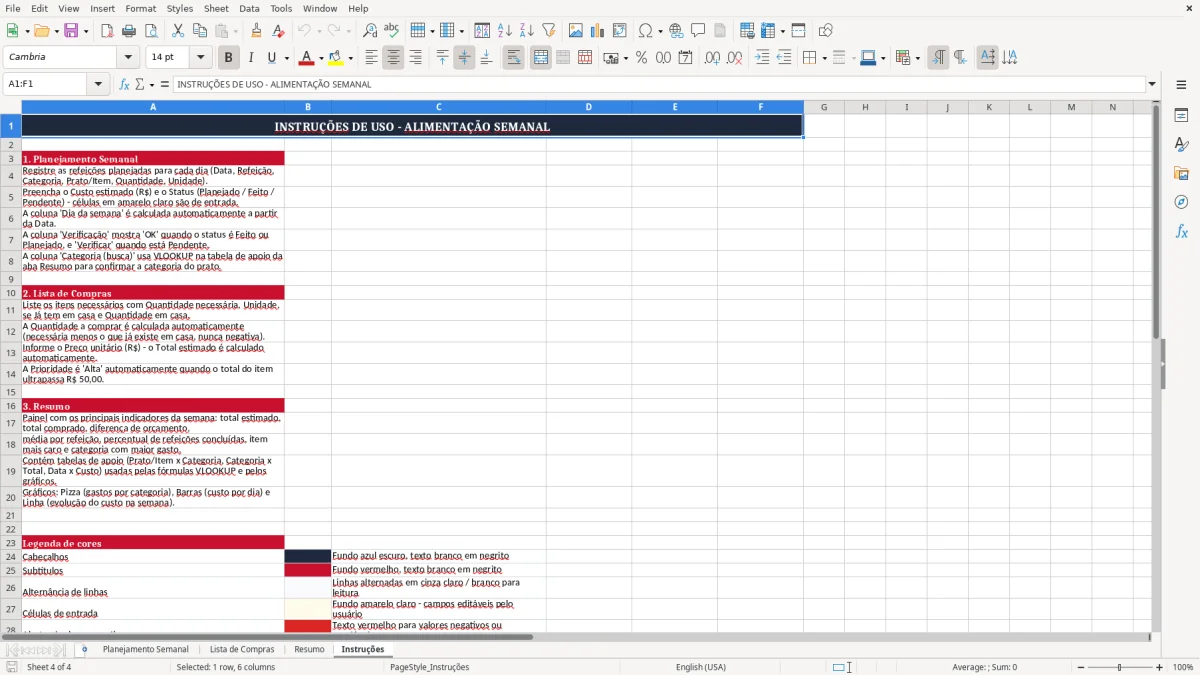Toggle Merge and Center Cells
This screenshot has width=1200, height=675.
541,58
